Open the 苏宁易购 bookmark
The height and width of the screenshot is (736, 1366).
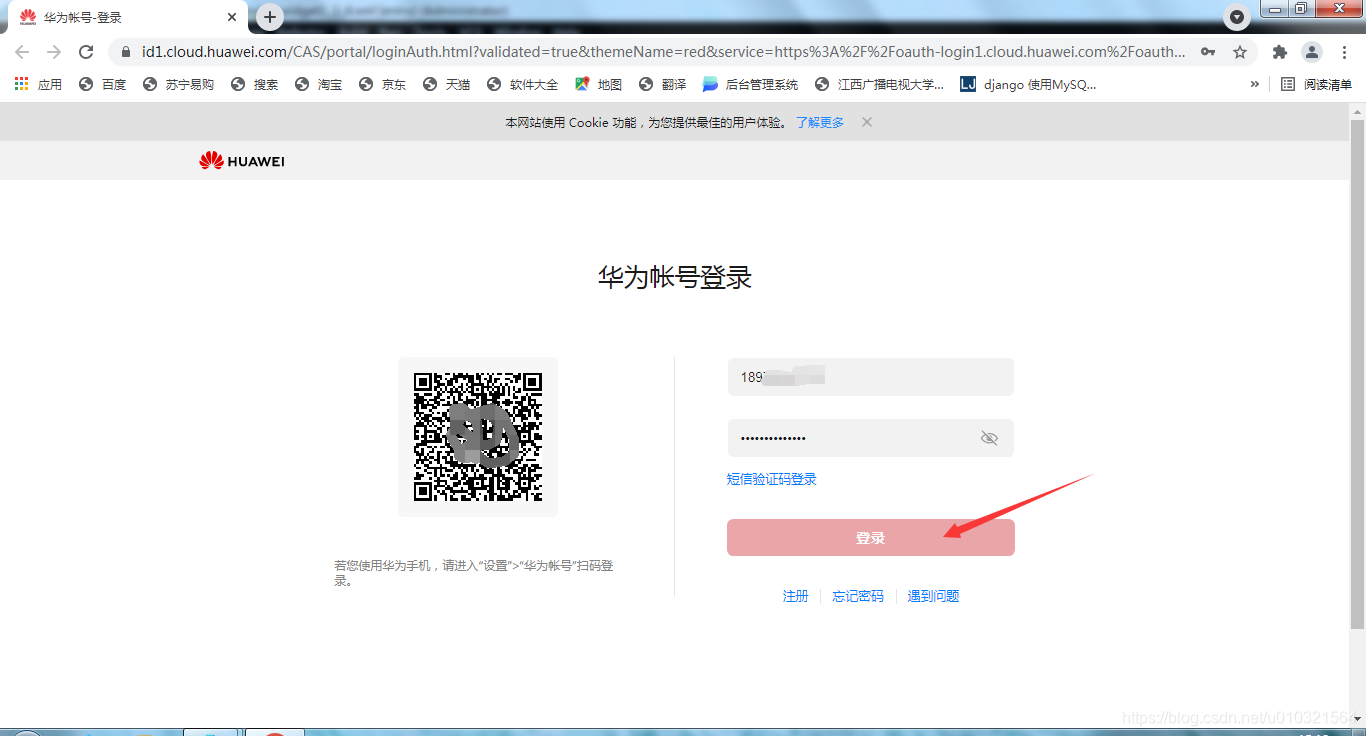tap(177, 85)
